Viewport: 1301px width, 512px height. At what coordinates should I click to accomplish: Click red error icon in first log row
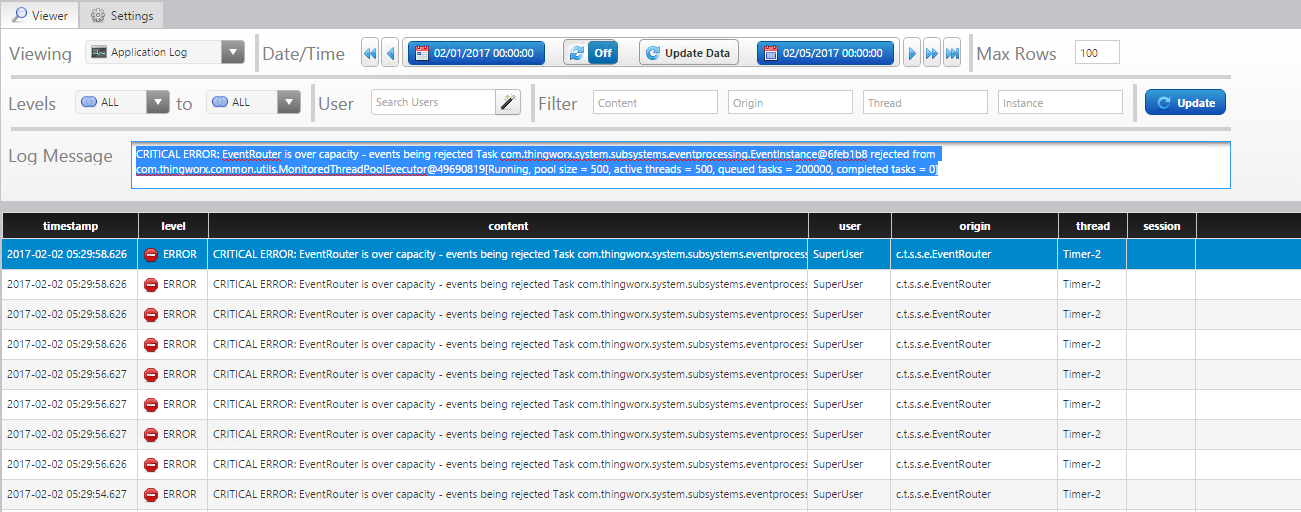coord(151,254)
